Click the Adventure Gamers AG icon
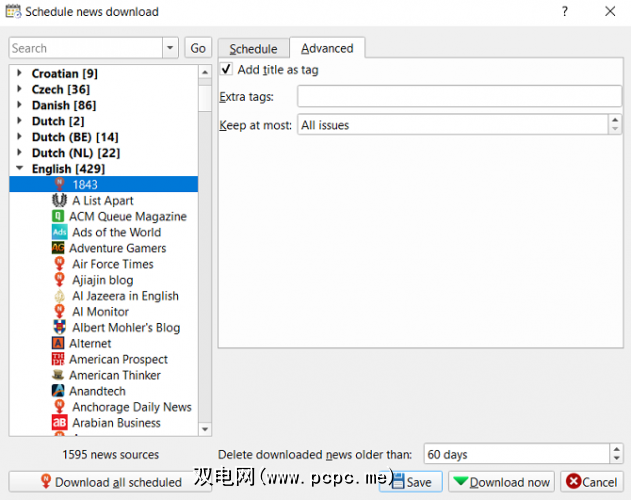 58,248
